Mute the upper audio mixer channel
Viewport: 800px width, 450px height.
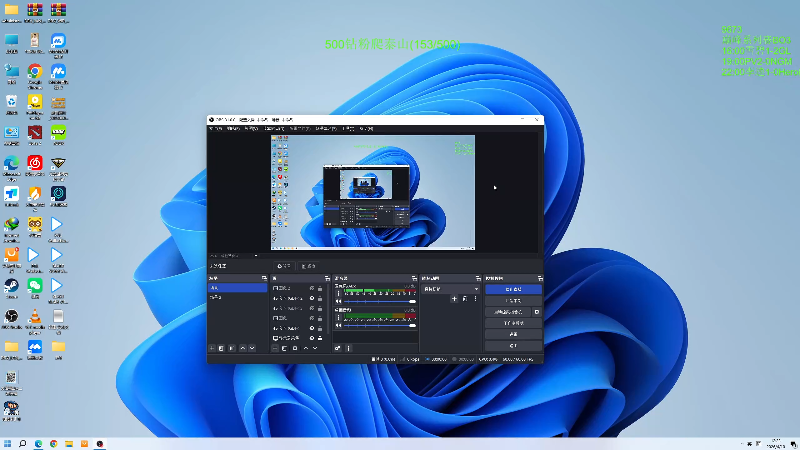338,301
